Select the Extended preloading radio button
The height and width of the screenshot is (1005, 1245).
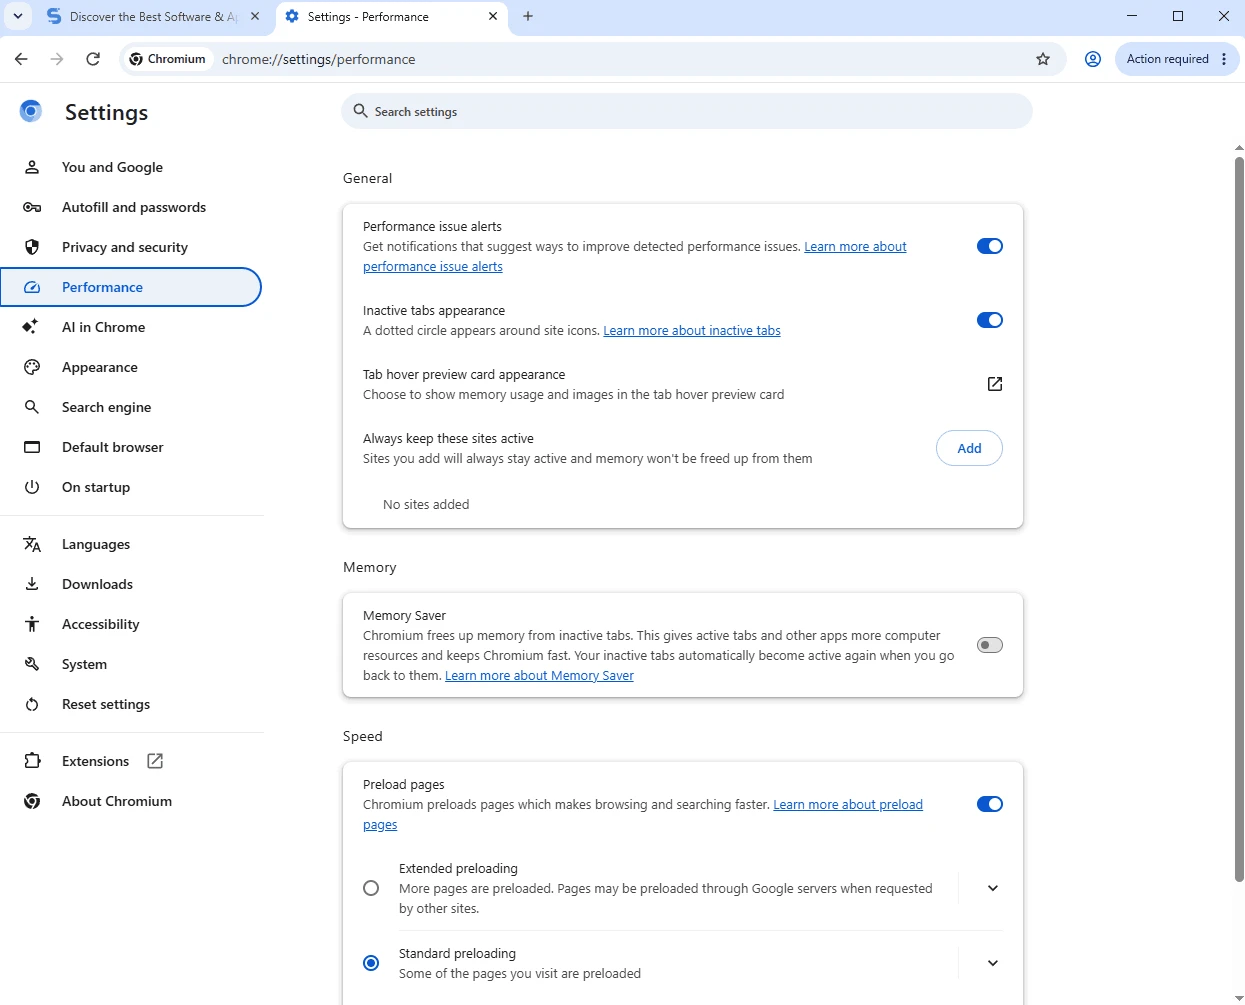pyautogui.click(x=371, y=888)
